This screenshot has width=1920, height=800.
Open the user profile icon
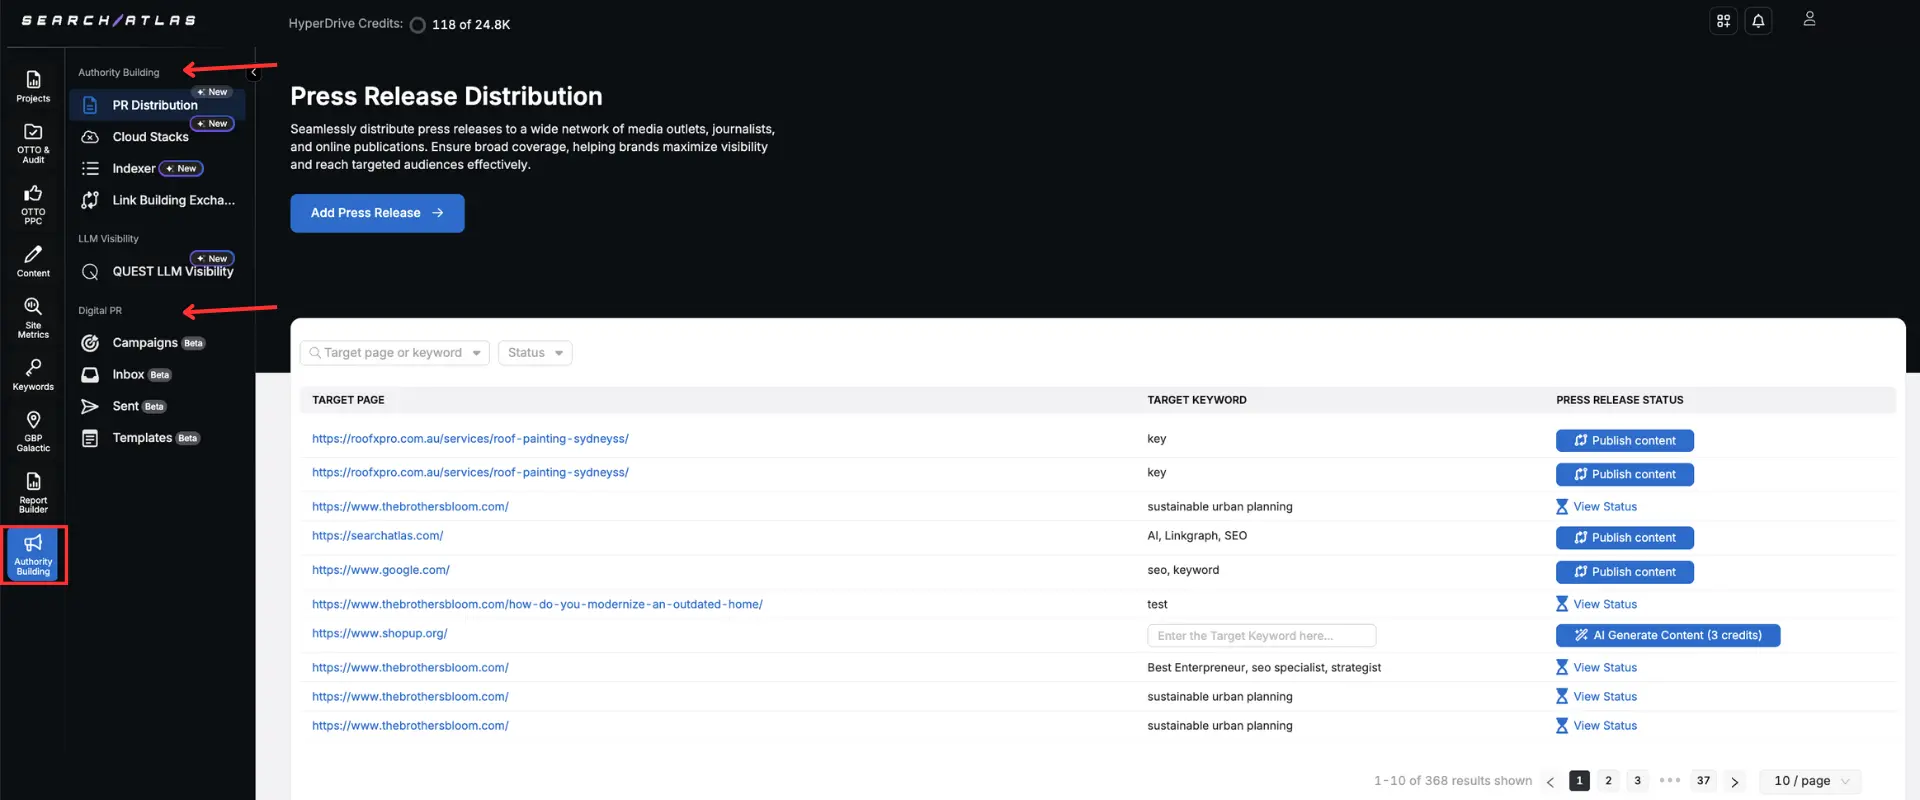click(1809, 19)
